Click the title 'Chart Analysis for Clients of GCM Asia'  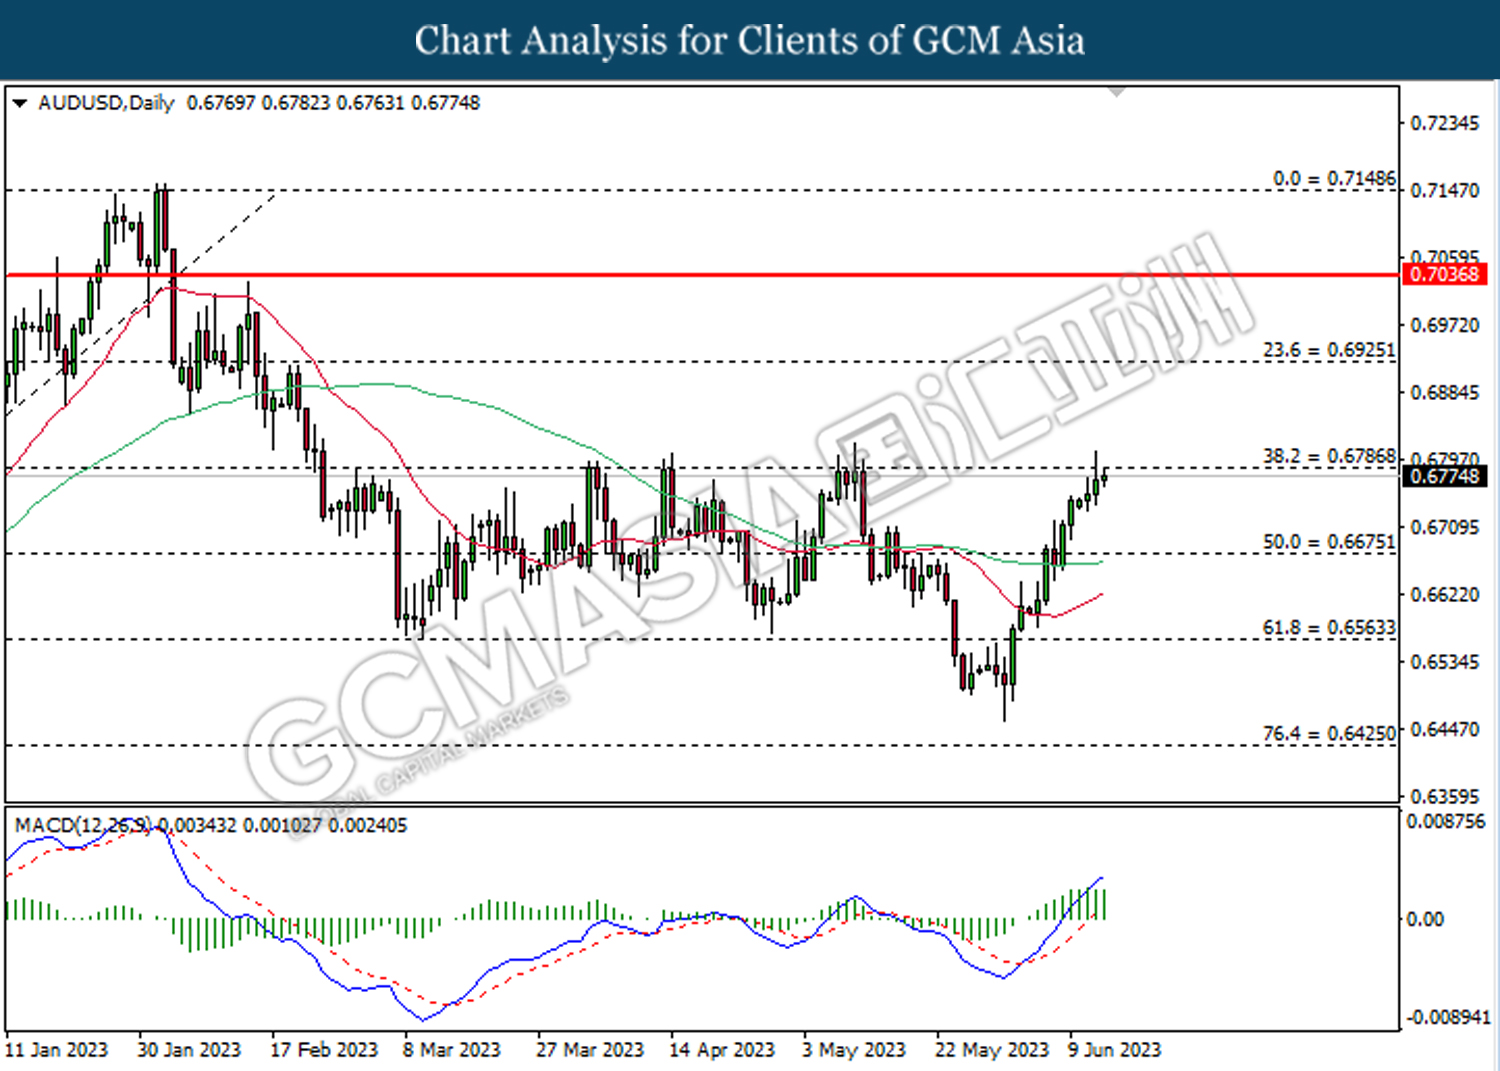pyautogui.click(x=750, y=40)
